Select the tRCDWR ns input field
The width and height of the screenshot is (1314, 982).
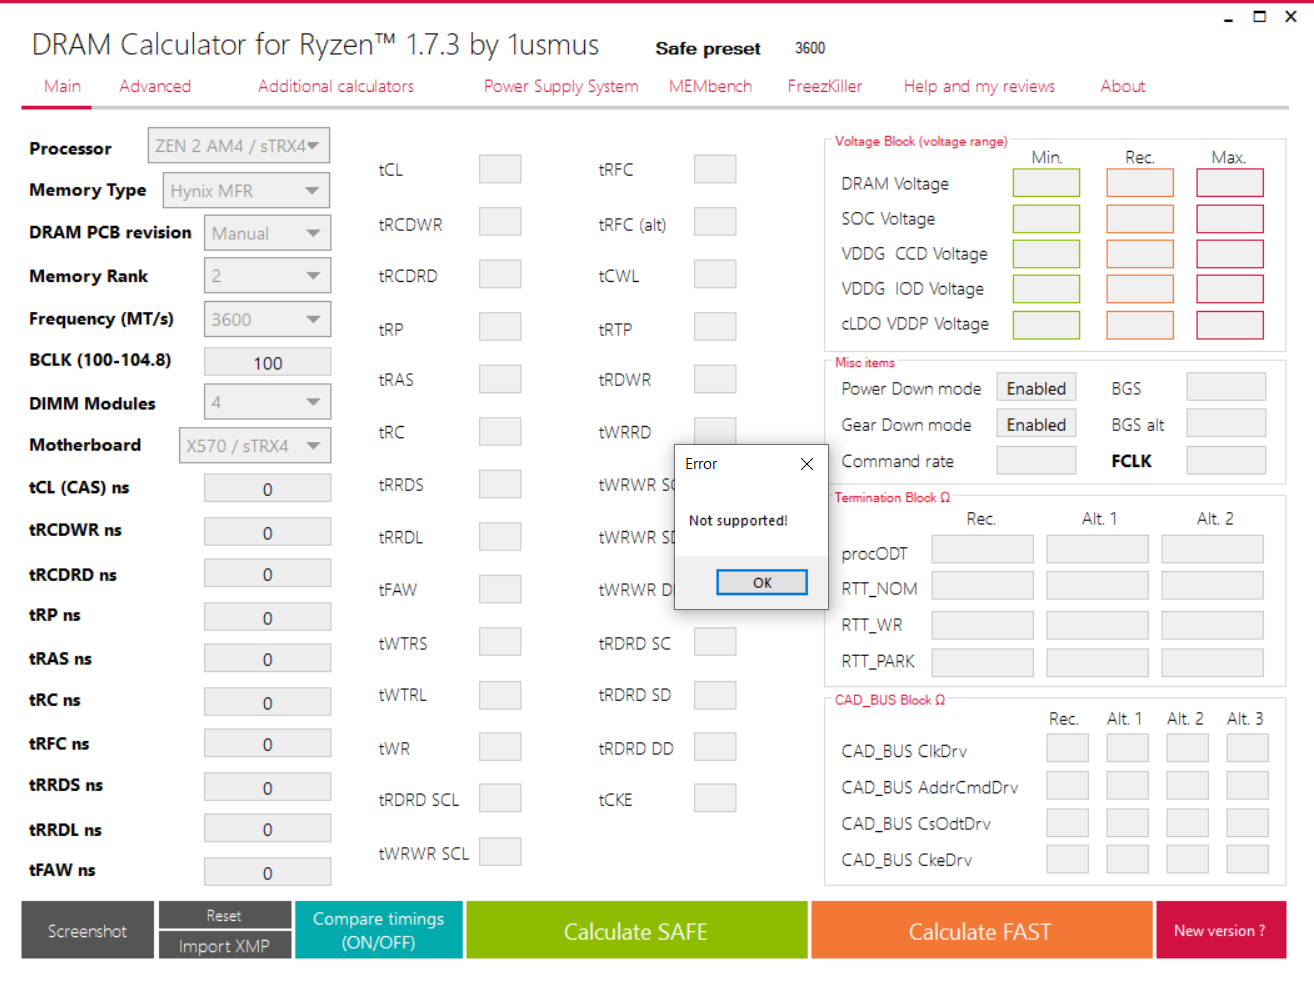click(x=267, y=532)
